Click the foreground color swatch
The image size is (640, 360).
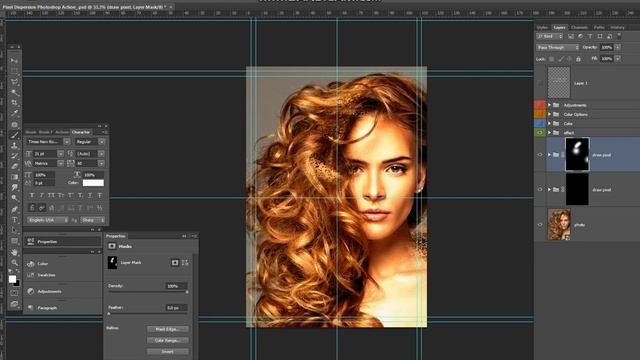click(x=12, y=279)
